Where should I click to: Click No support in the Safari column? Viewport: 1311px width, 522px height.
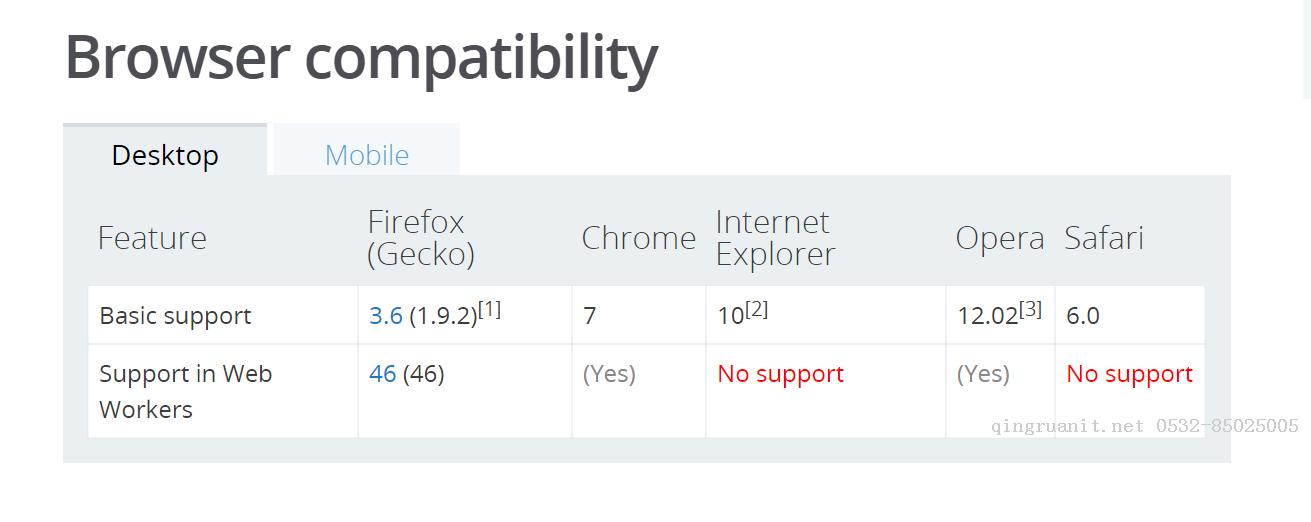pyautogui.click(x=1129, y=374)
